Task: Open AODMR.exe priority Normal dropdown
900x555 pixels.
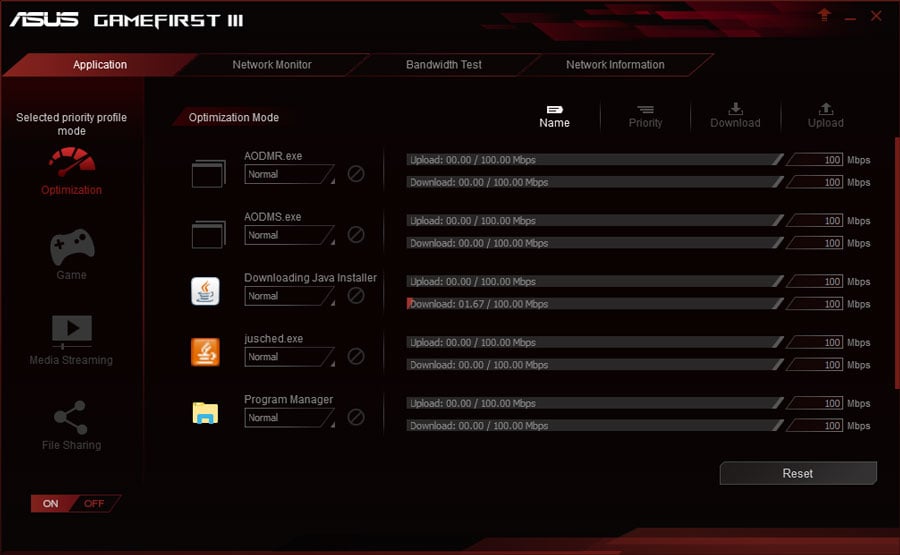Action: (x=290, y=174)
